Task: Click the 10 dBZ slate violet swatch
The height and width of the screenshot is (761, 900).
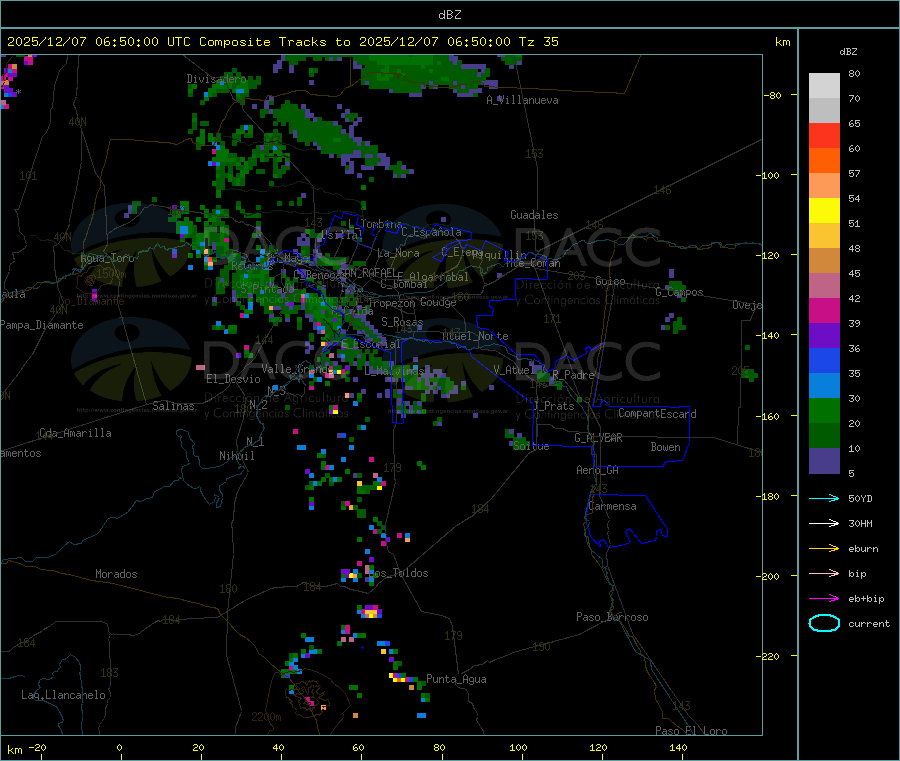Action: (x=824, y=461)
